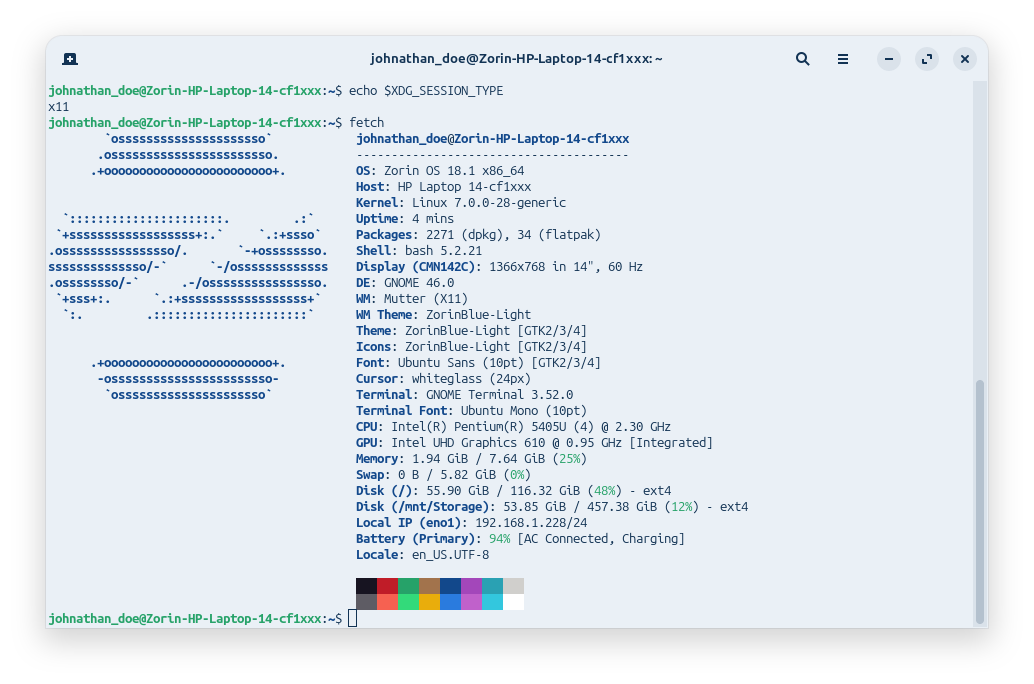Click the Locale value 'en_US.UTF-8'

(451, 555)
